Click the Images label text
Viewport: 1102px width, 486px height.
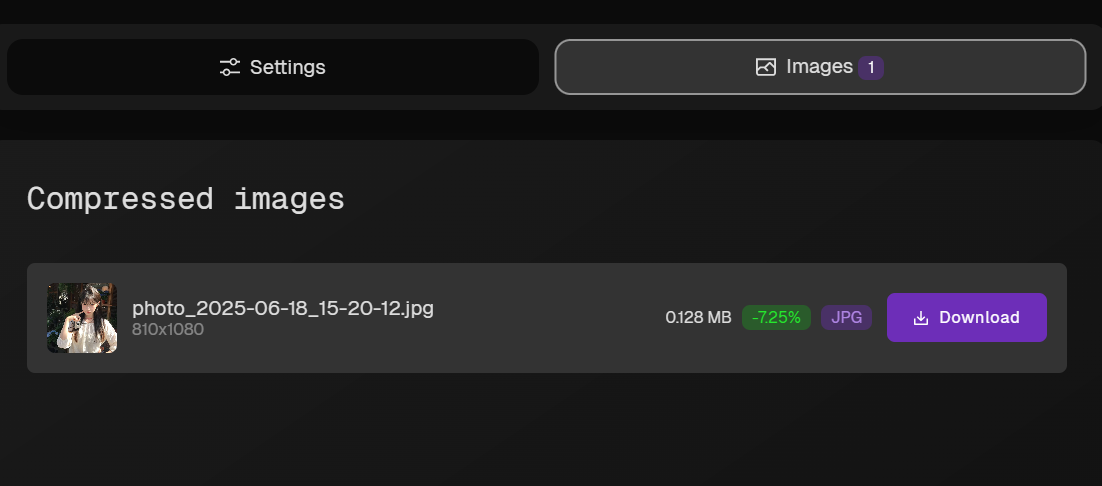(819, 67)
